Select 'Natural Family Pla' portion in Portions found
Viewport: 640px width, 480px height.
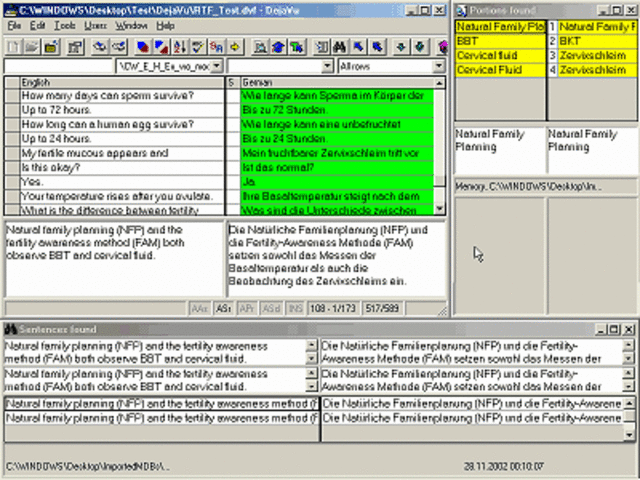tap(500, 27)
